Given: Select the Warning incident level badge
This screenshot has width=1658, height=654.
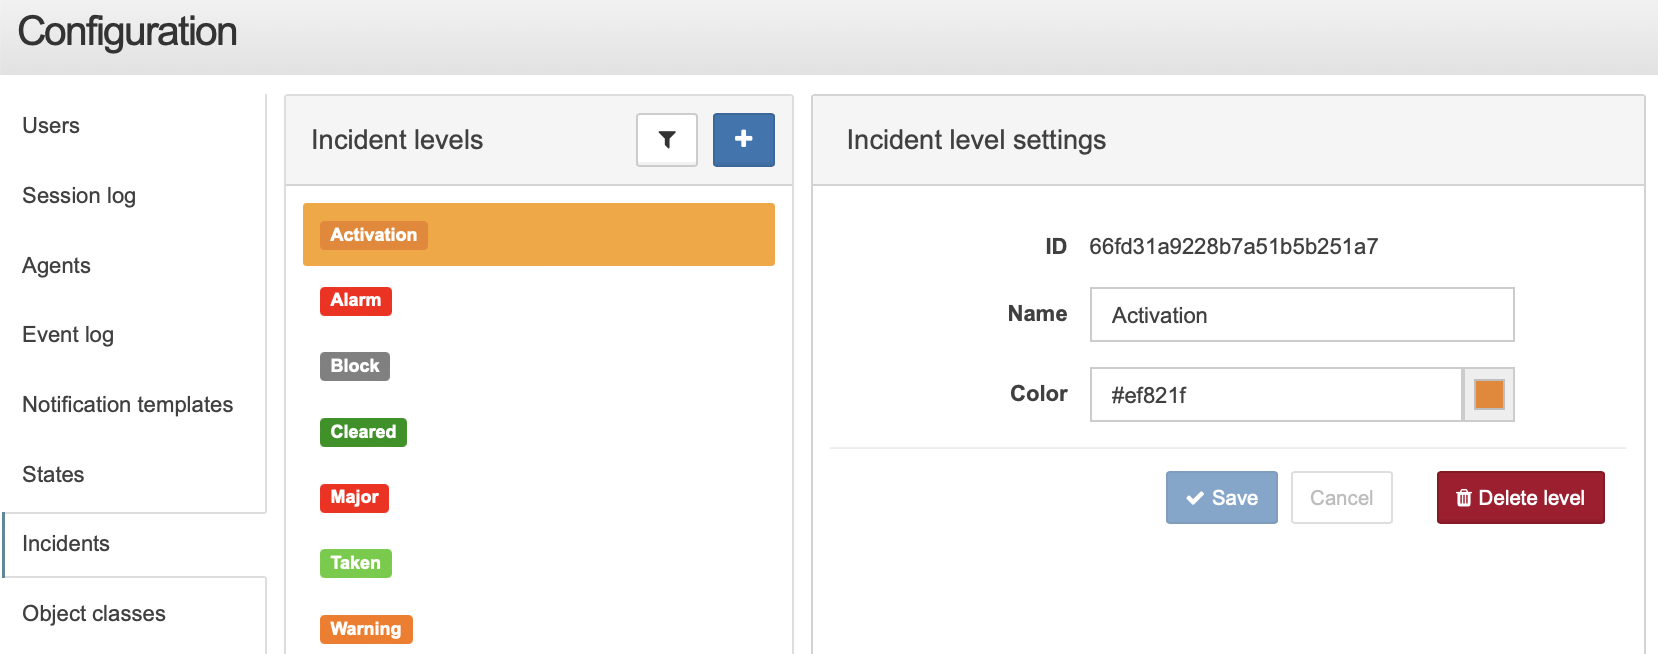Looking at the screenshot, I should (x=366, y=629).
